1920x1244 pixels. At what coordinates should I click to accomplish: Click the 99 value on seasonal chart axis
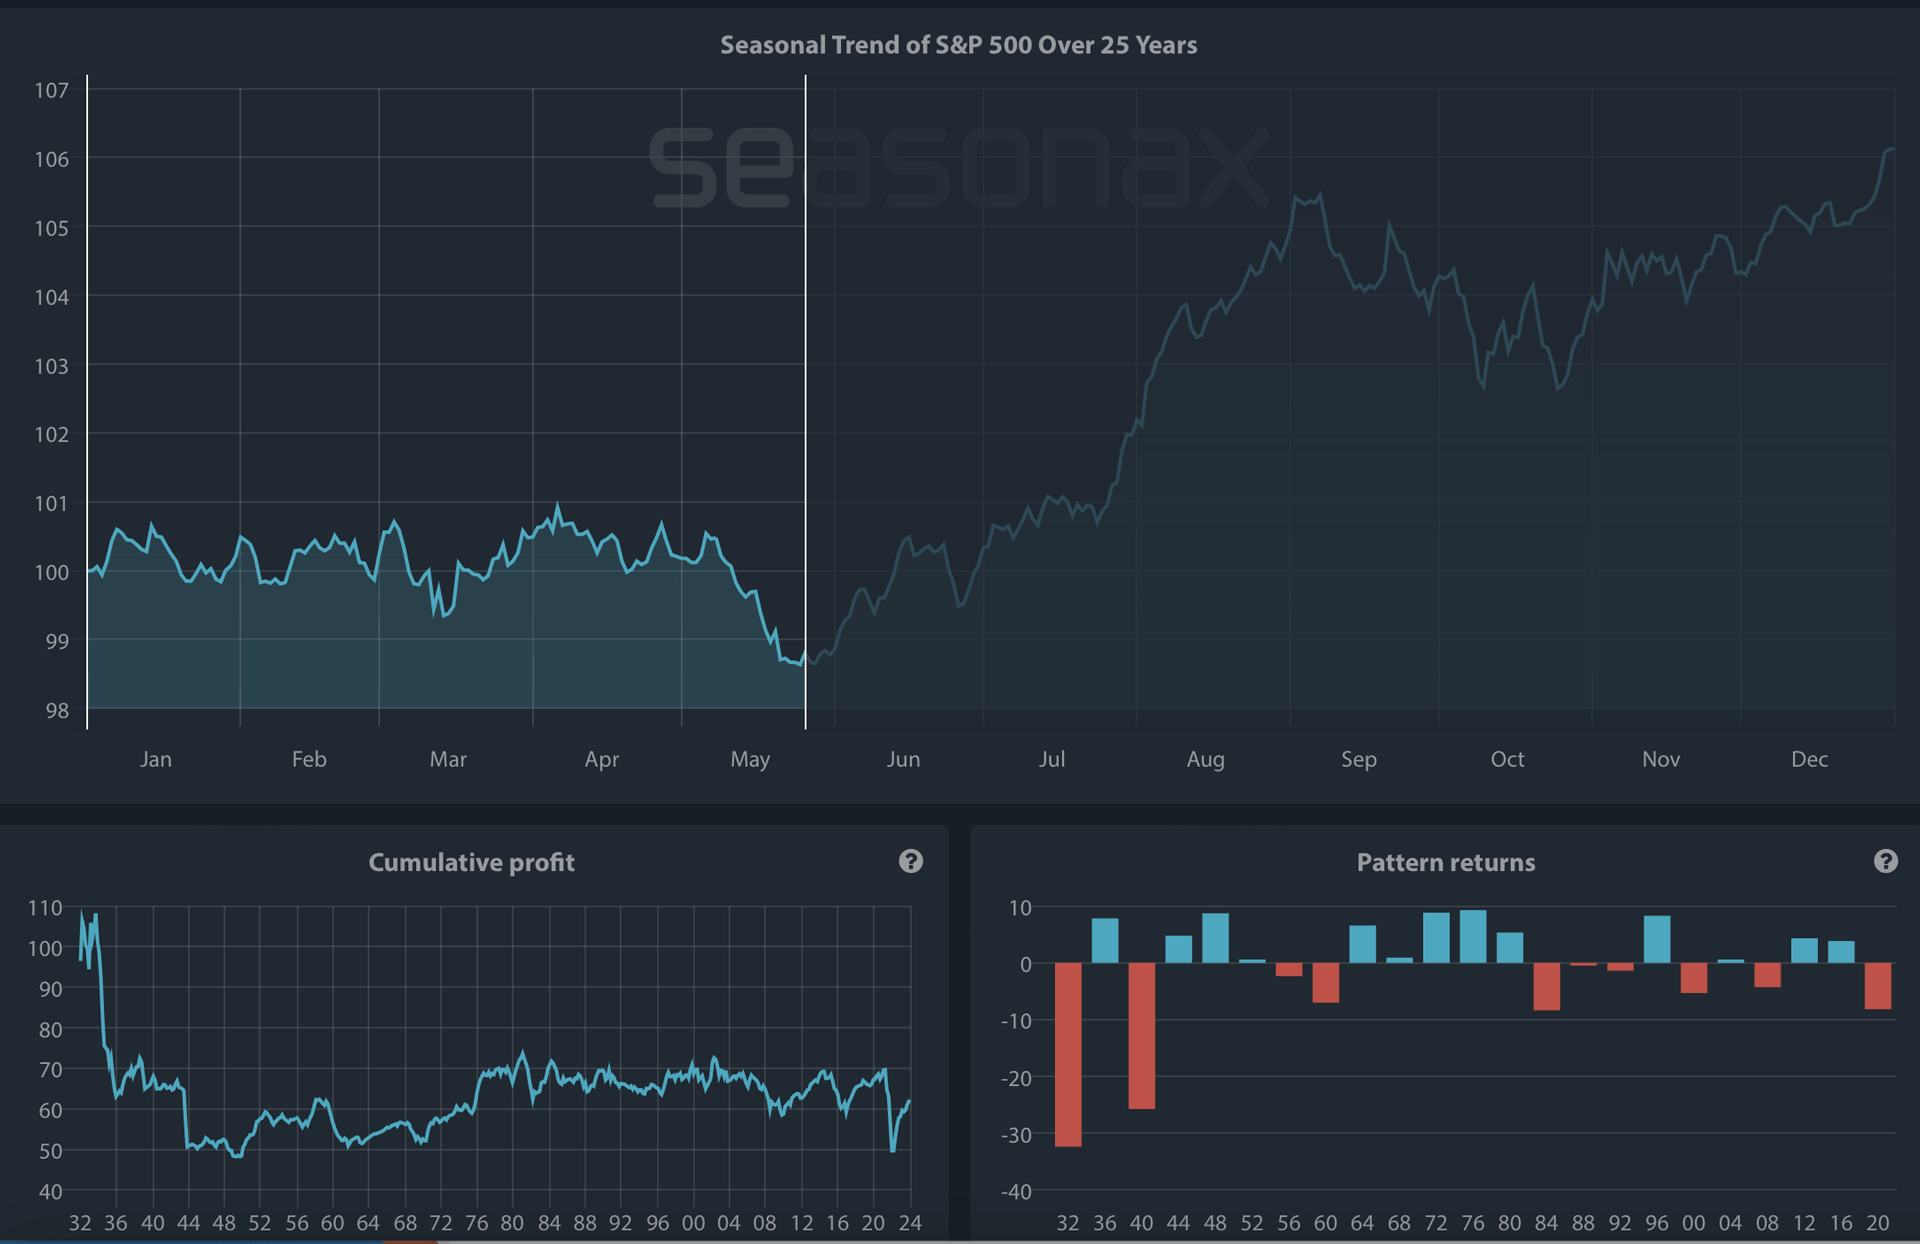tap(57, 641)
